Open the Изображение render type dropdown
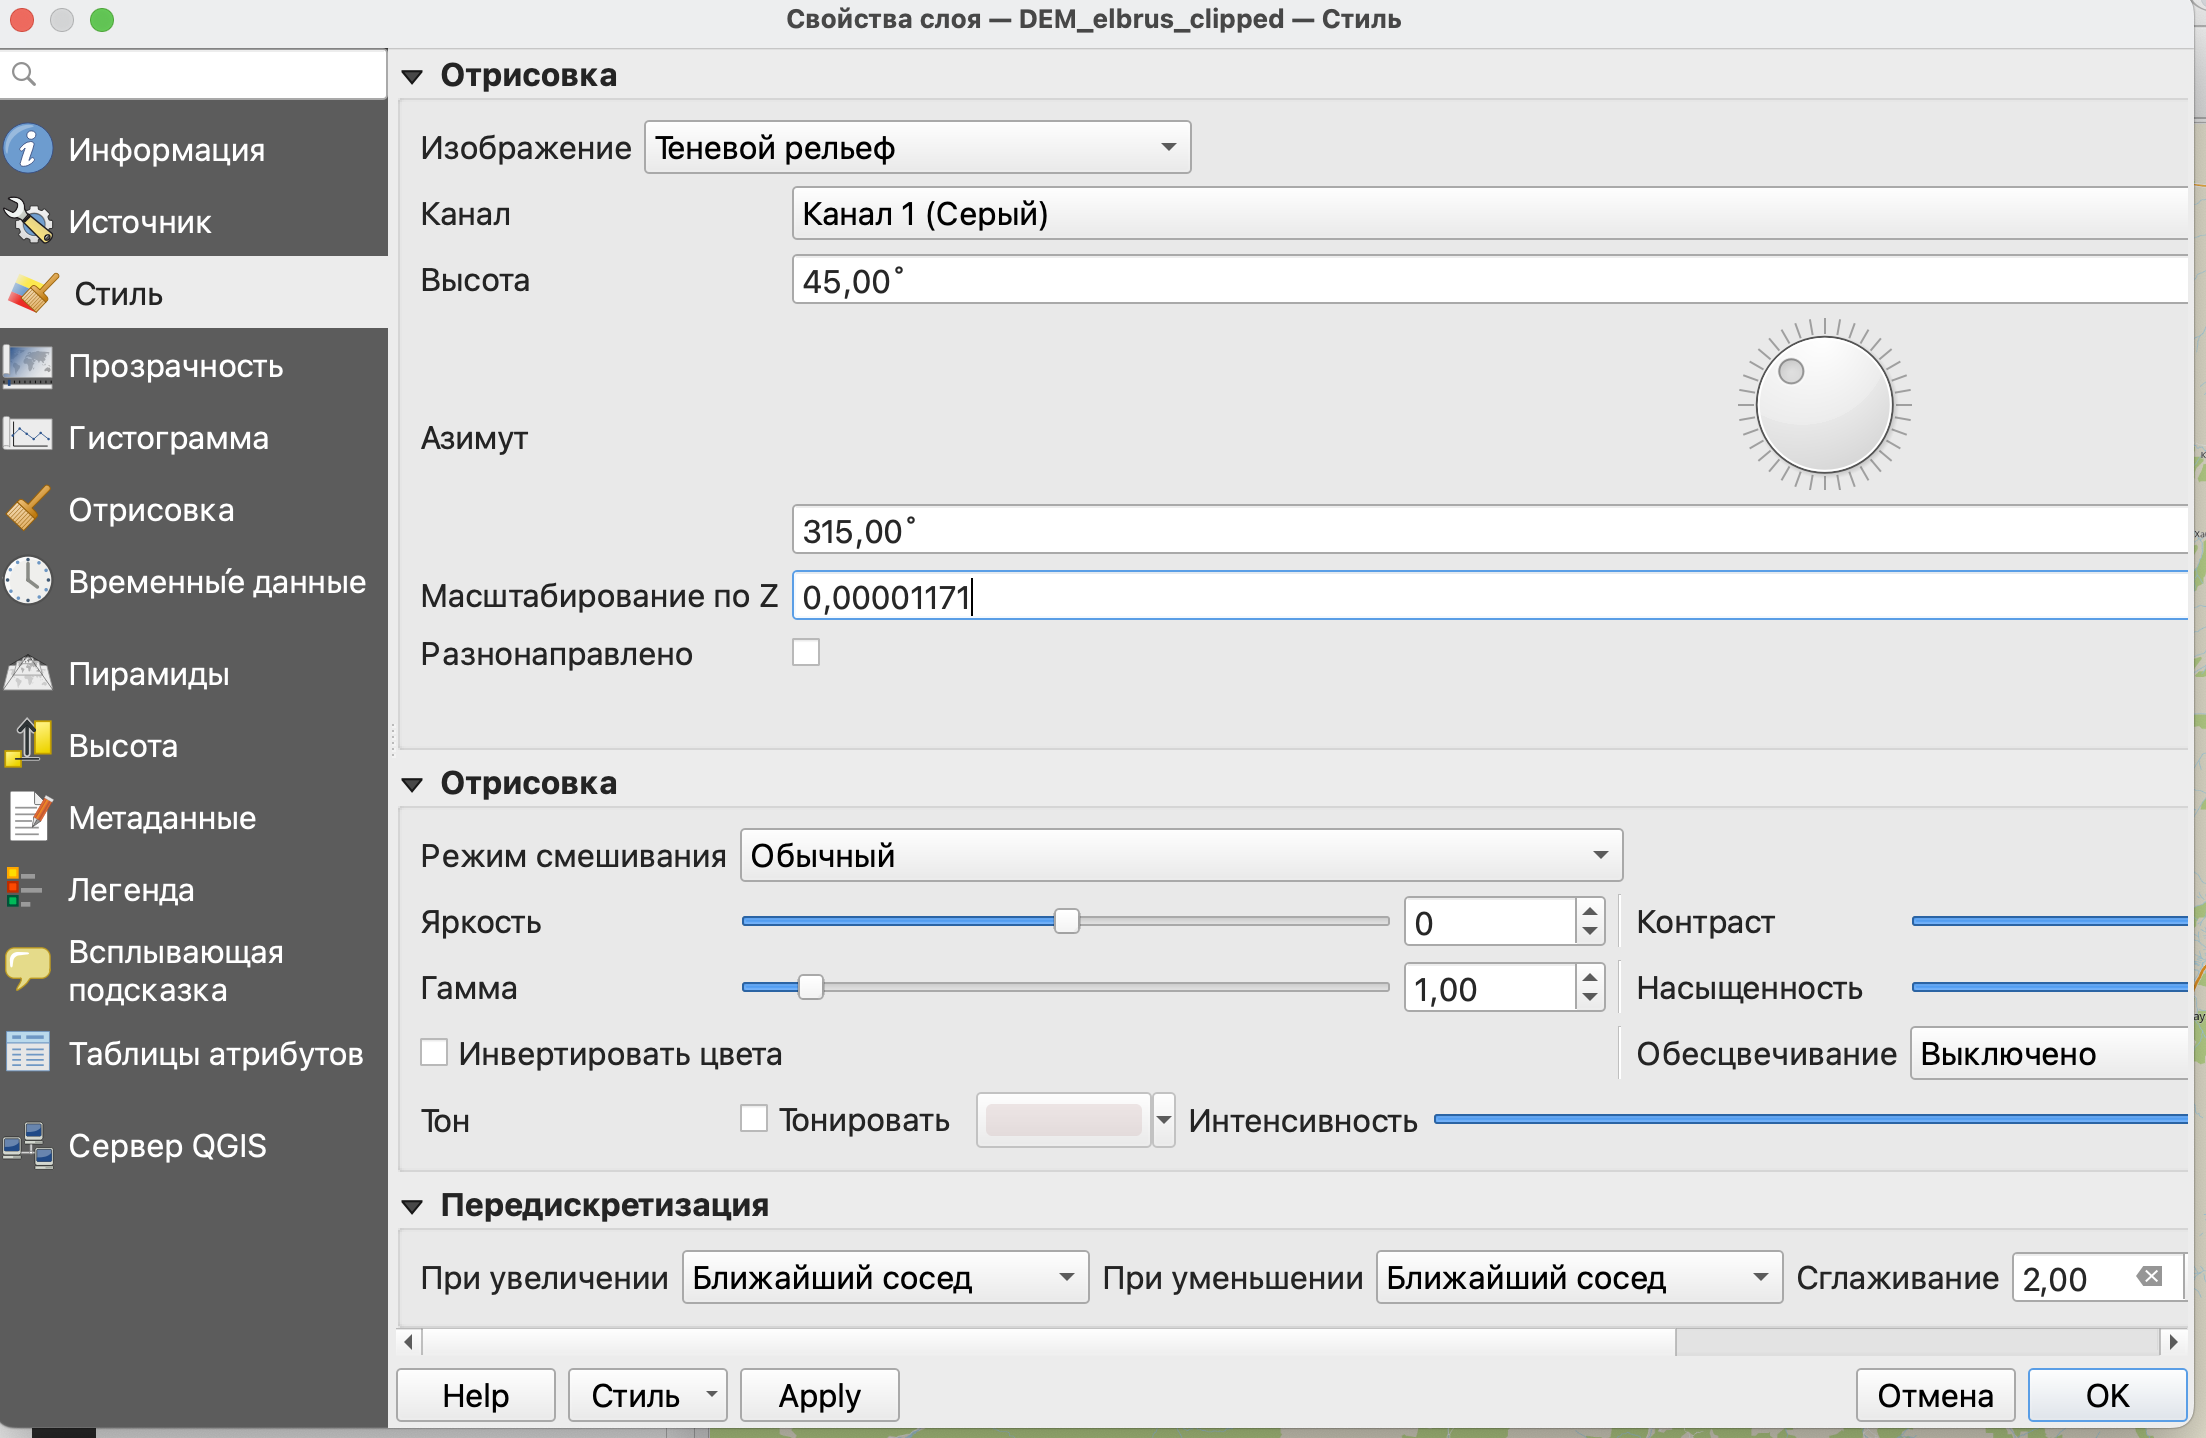 tap(917, 148)
